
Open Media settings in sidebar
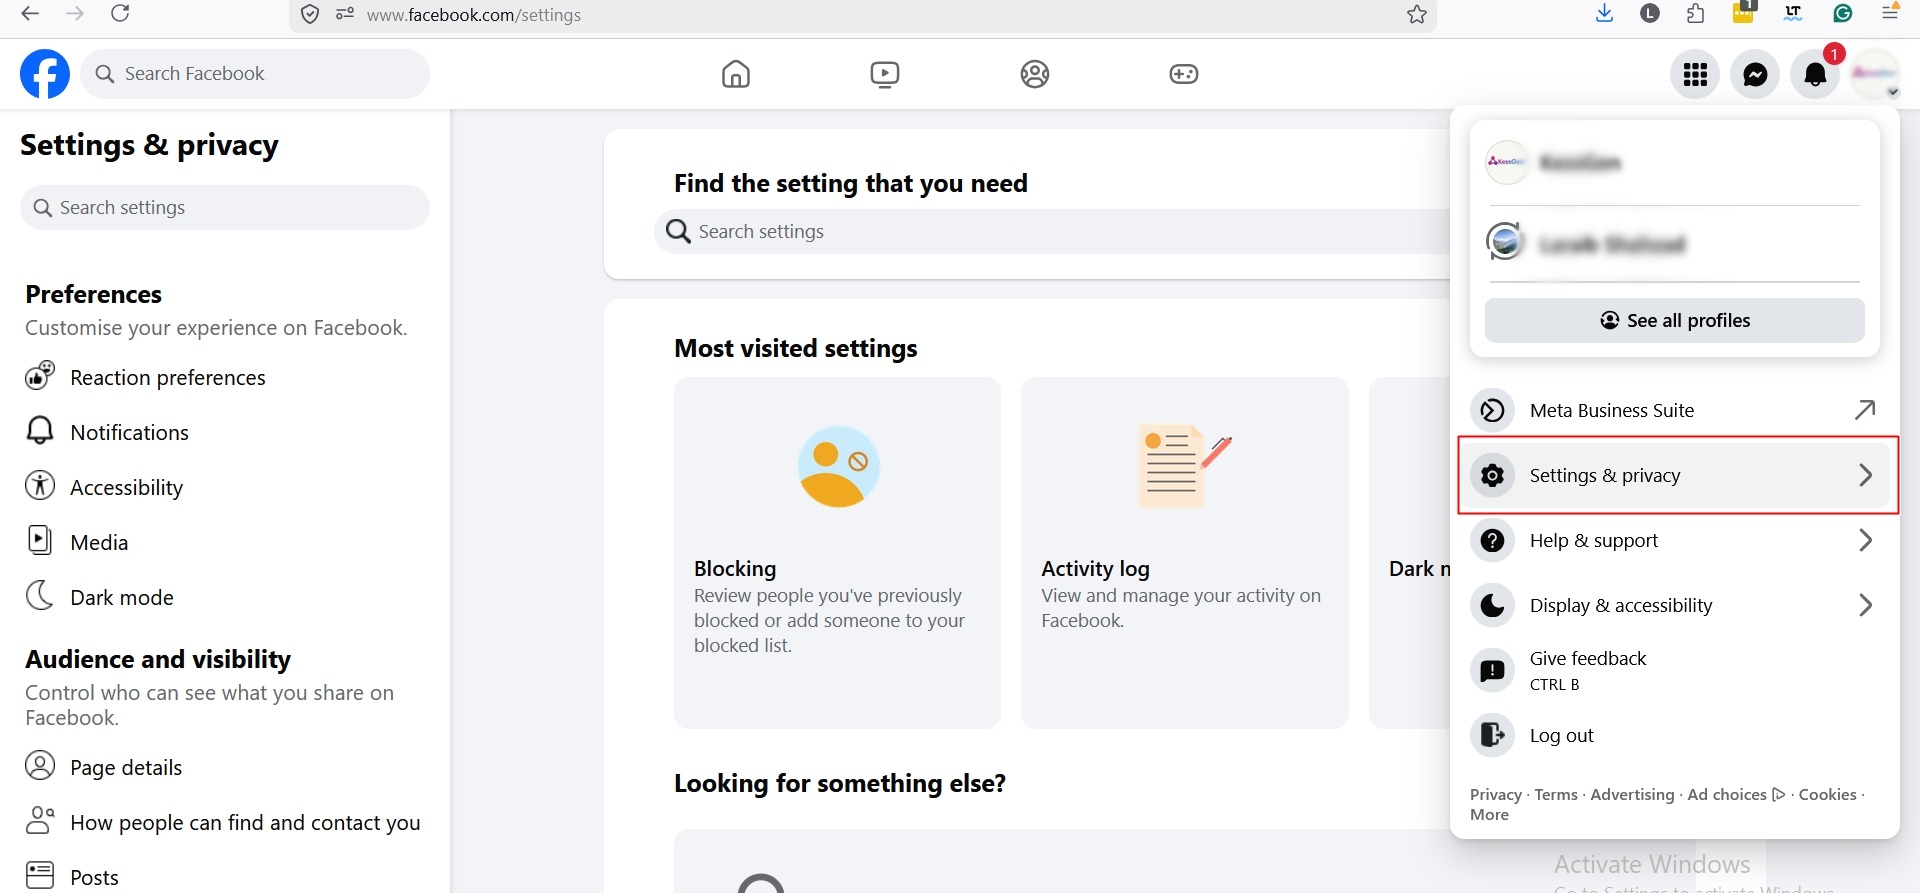pyautogui.click(x=225, y=542)
